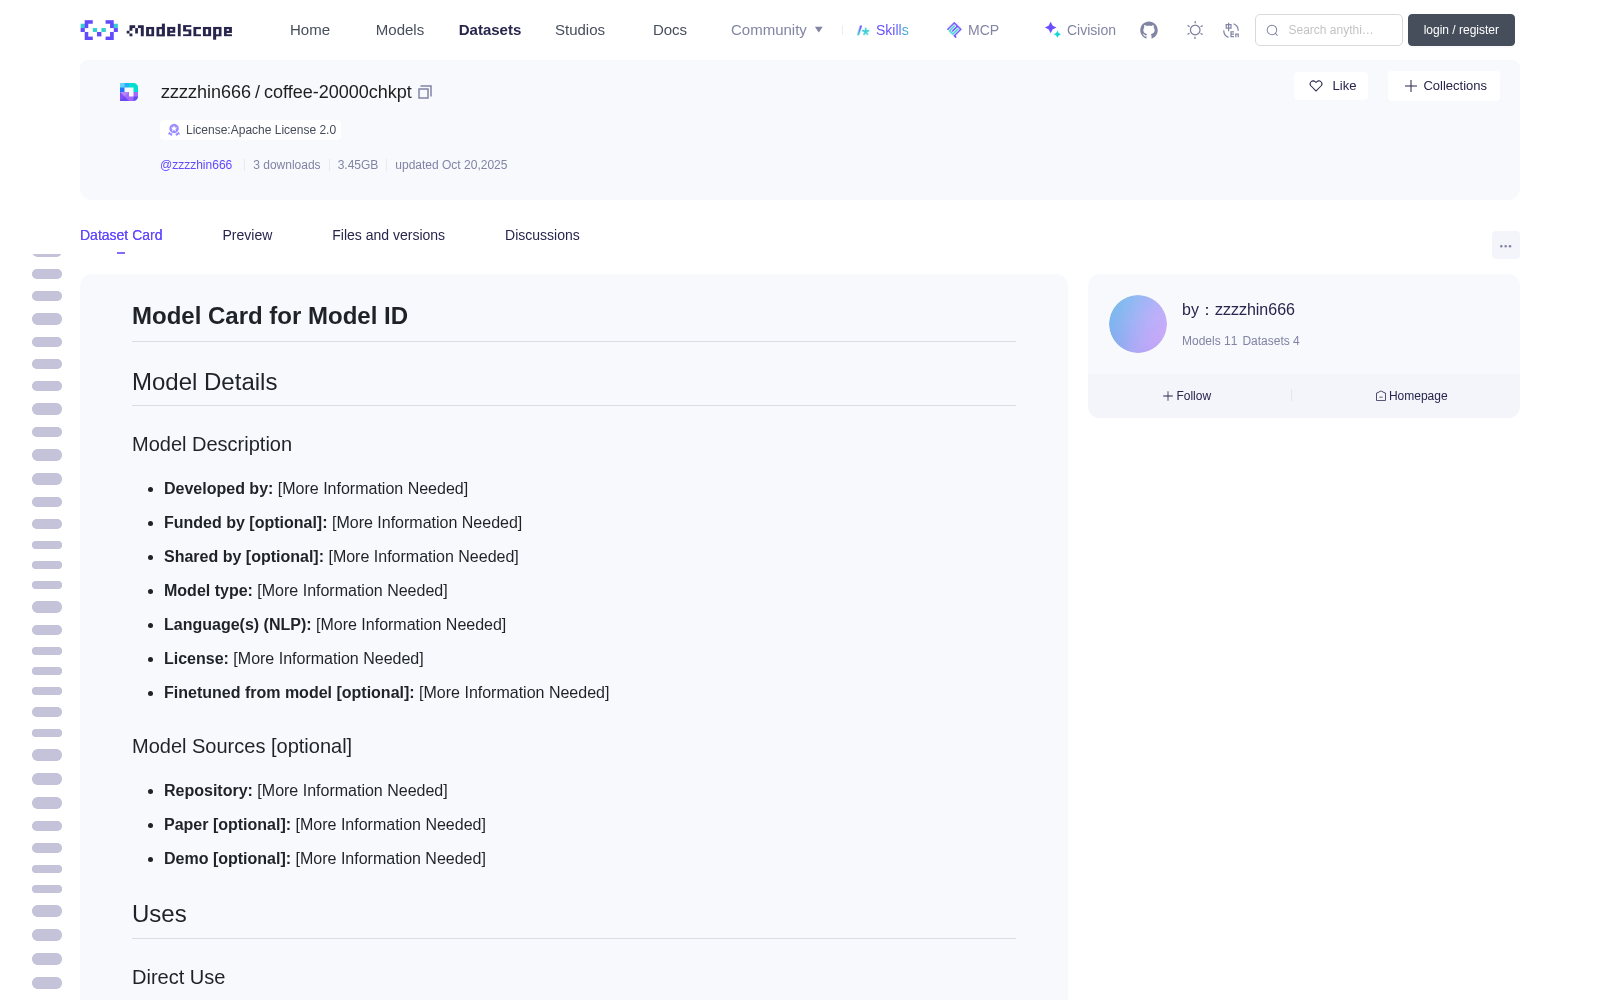Add the dataset to Collections
The image size is (1600, 1000).
click(x=1444, y=86)
